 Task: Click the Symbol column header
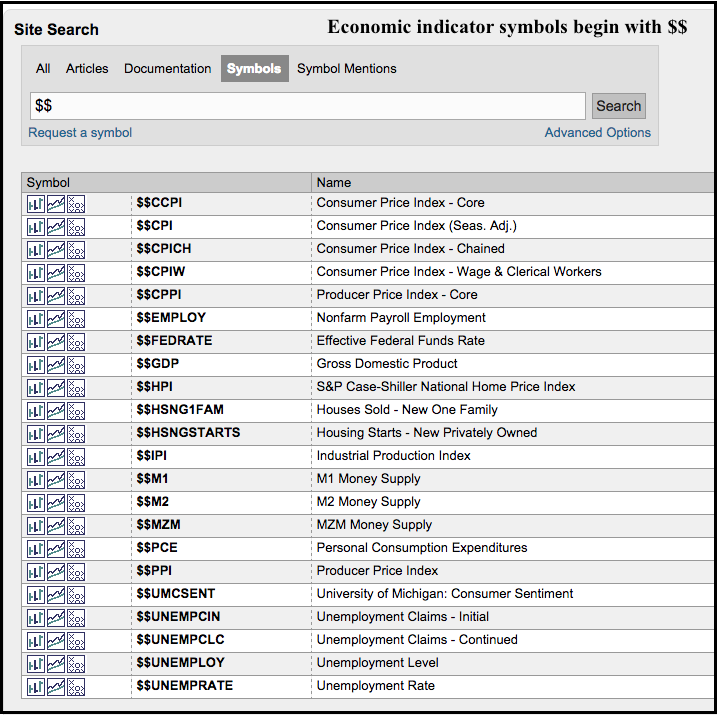click(x=48, y=182)
